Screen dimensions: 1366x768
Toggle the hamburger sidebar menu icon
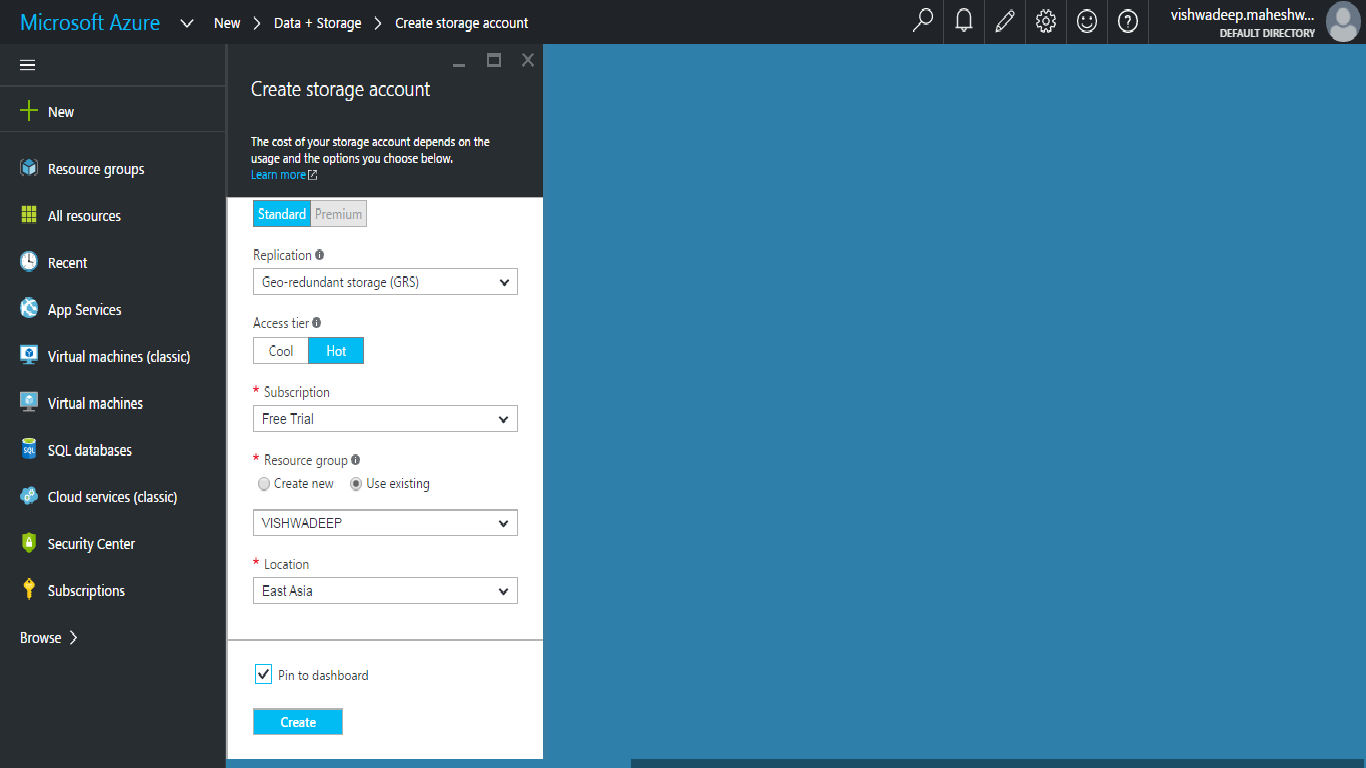point(28,65)
